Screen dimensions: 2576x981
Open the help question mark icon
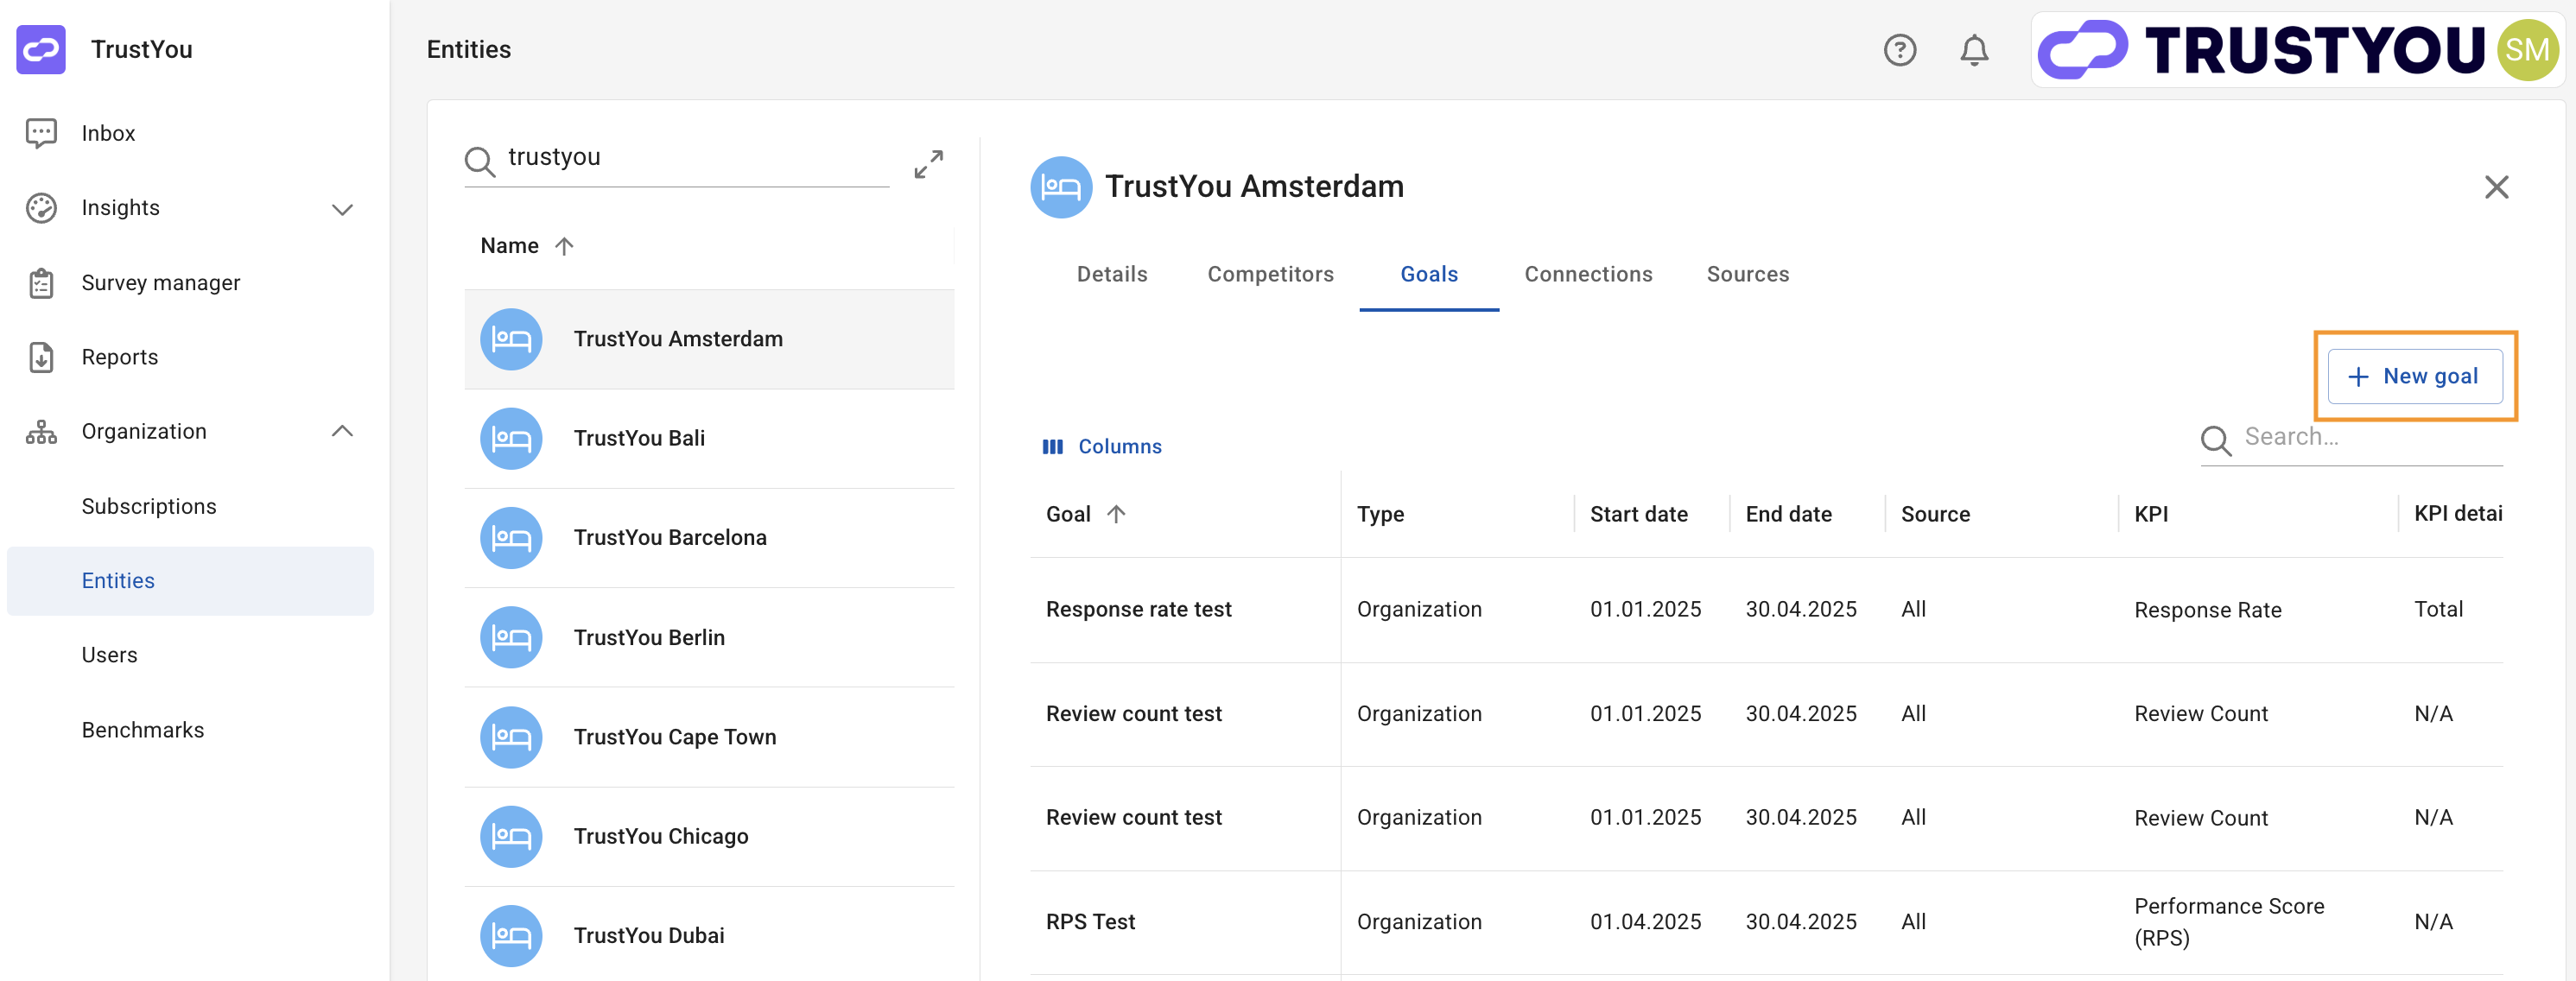(1899, 50)
